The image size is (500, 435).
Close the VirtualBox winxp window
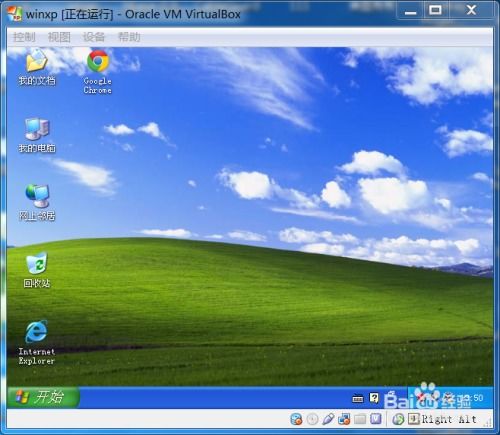471,10
